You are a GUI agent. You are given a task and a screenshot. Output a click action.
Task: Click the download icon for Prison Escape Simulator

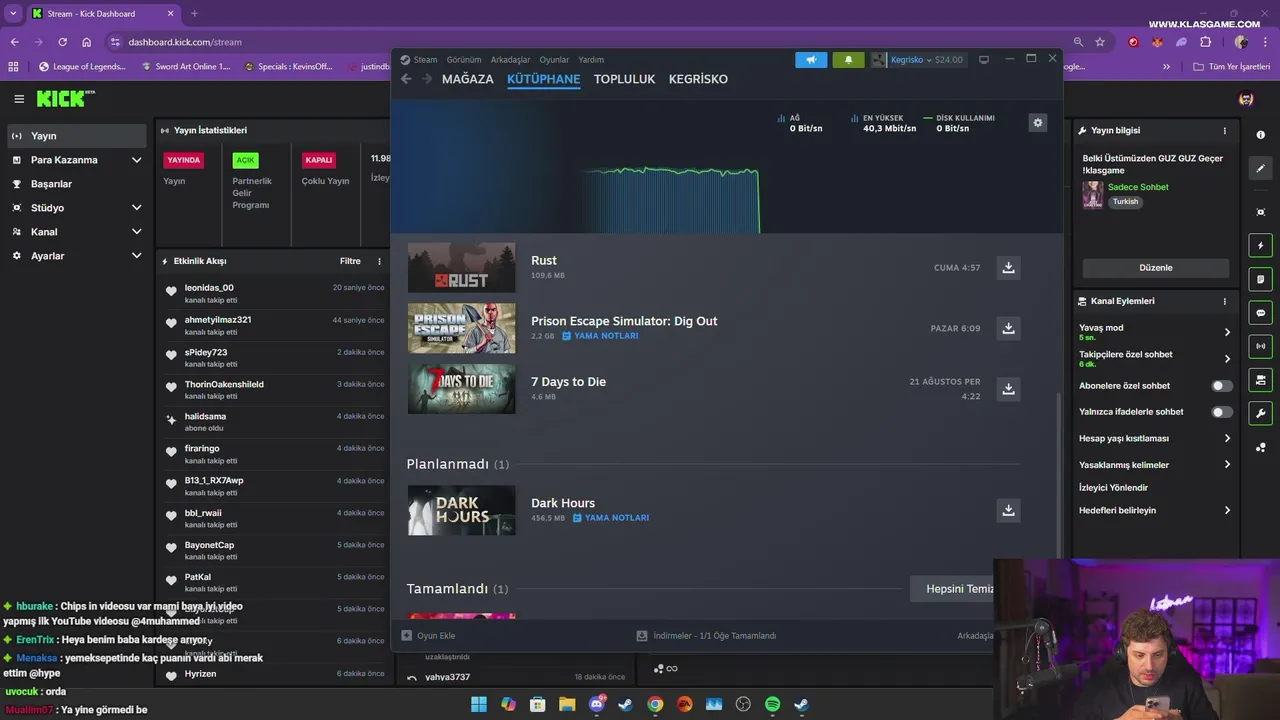[1008, 328]
